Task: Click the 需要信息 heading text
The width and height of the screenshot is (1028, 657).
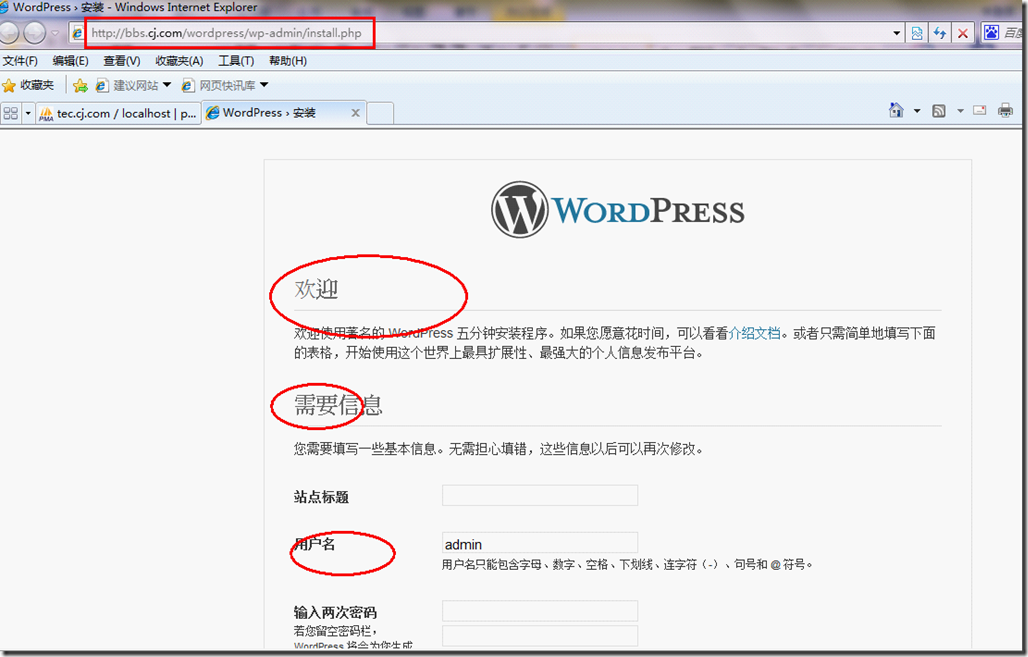Action: pos(338,405)
